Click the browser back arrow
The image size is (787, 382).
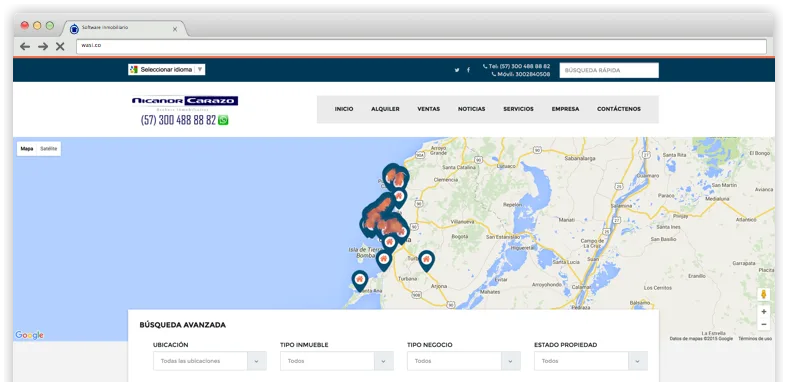[25, 46]
